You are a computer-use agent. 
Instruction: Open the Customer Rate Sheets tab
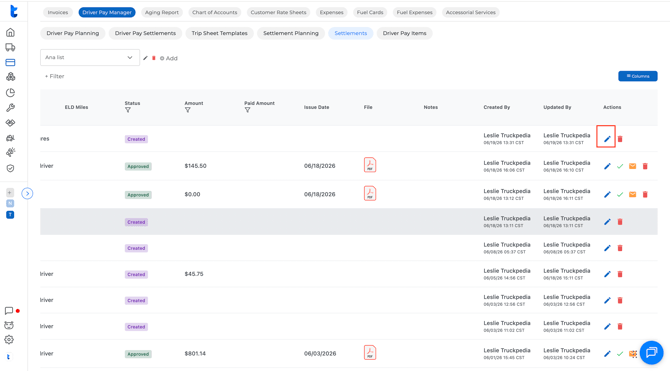click(278, 12)
